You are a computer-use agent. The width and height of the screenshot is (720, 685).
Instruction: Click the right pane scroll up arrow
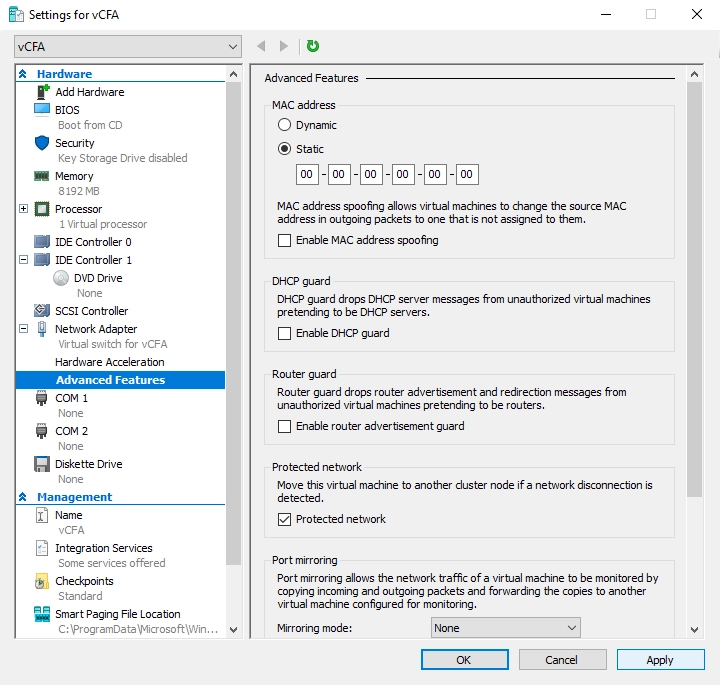pos(694,74)
